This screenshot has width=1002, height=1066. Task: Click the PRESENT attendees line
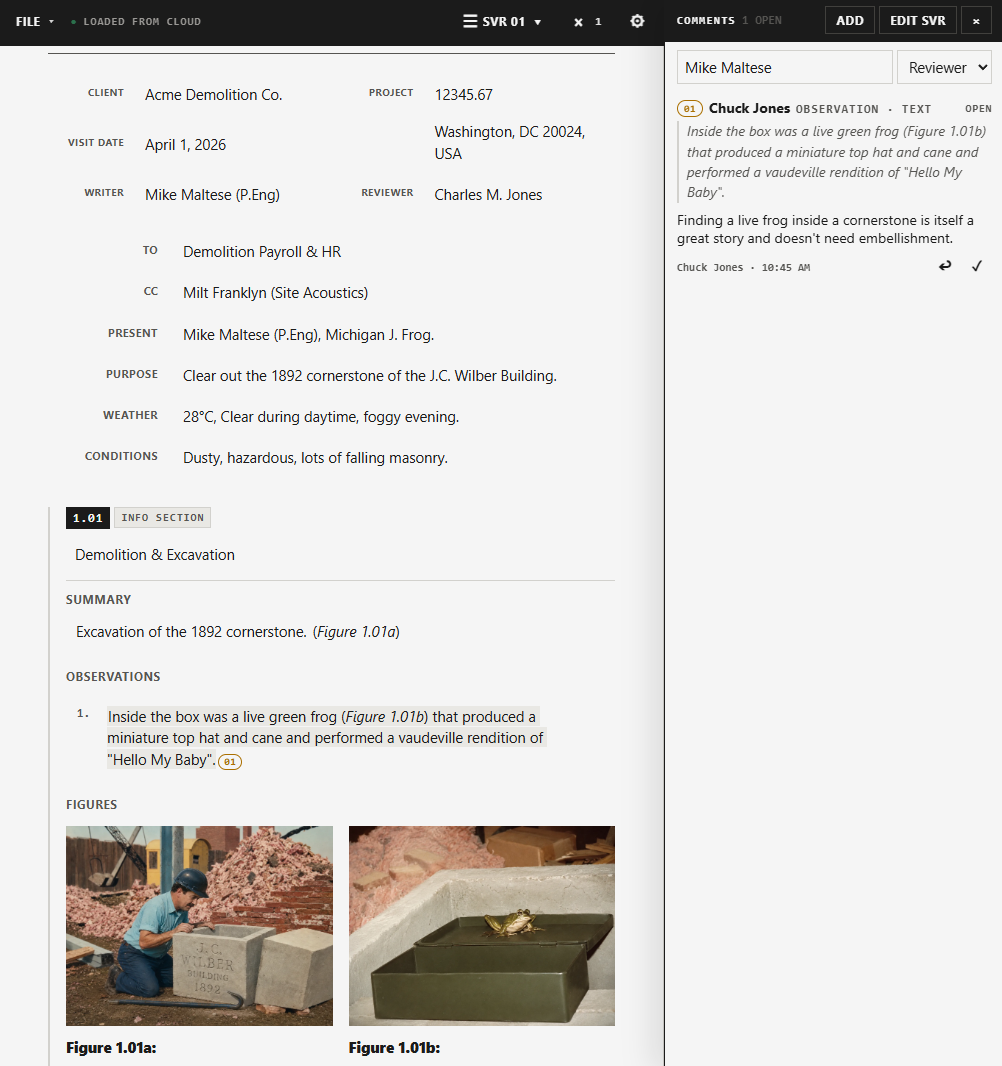point(308,335)
